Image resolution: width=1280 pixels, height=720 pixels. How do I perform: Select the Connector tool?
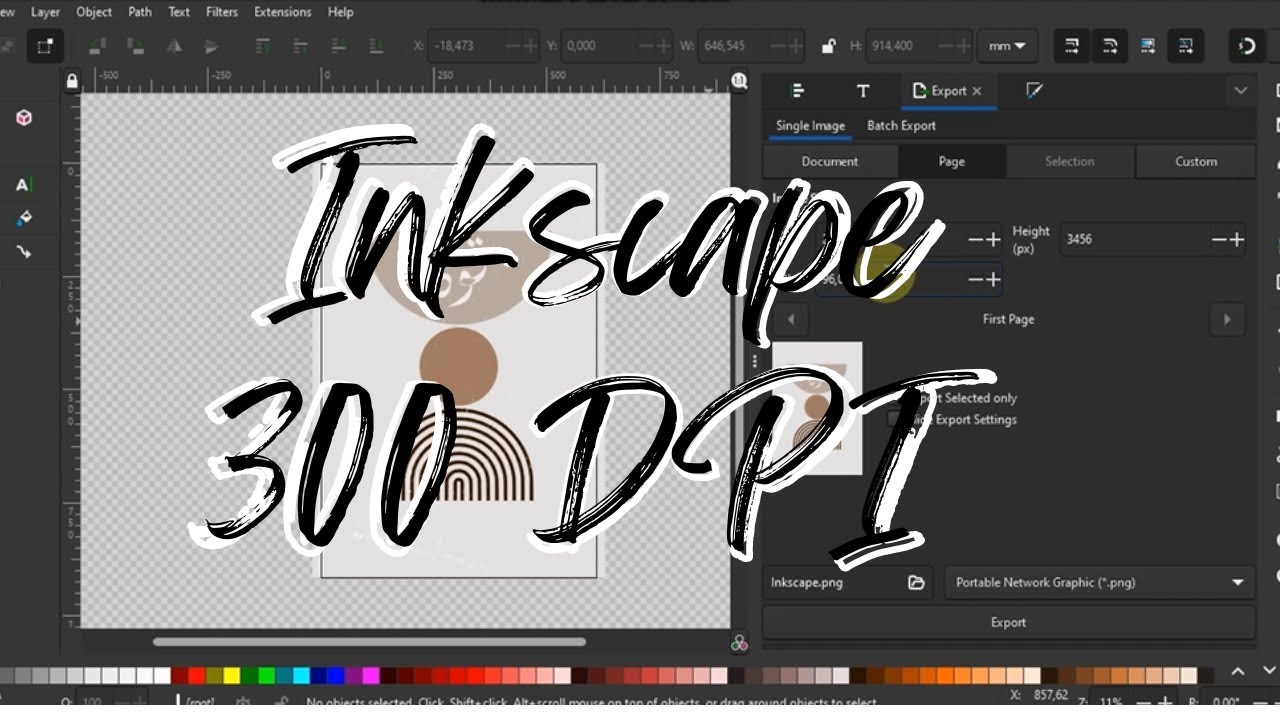point(24,252)
